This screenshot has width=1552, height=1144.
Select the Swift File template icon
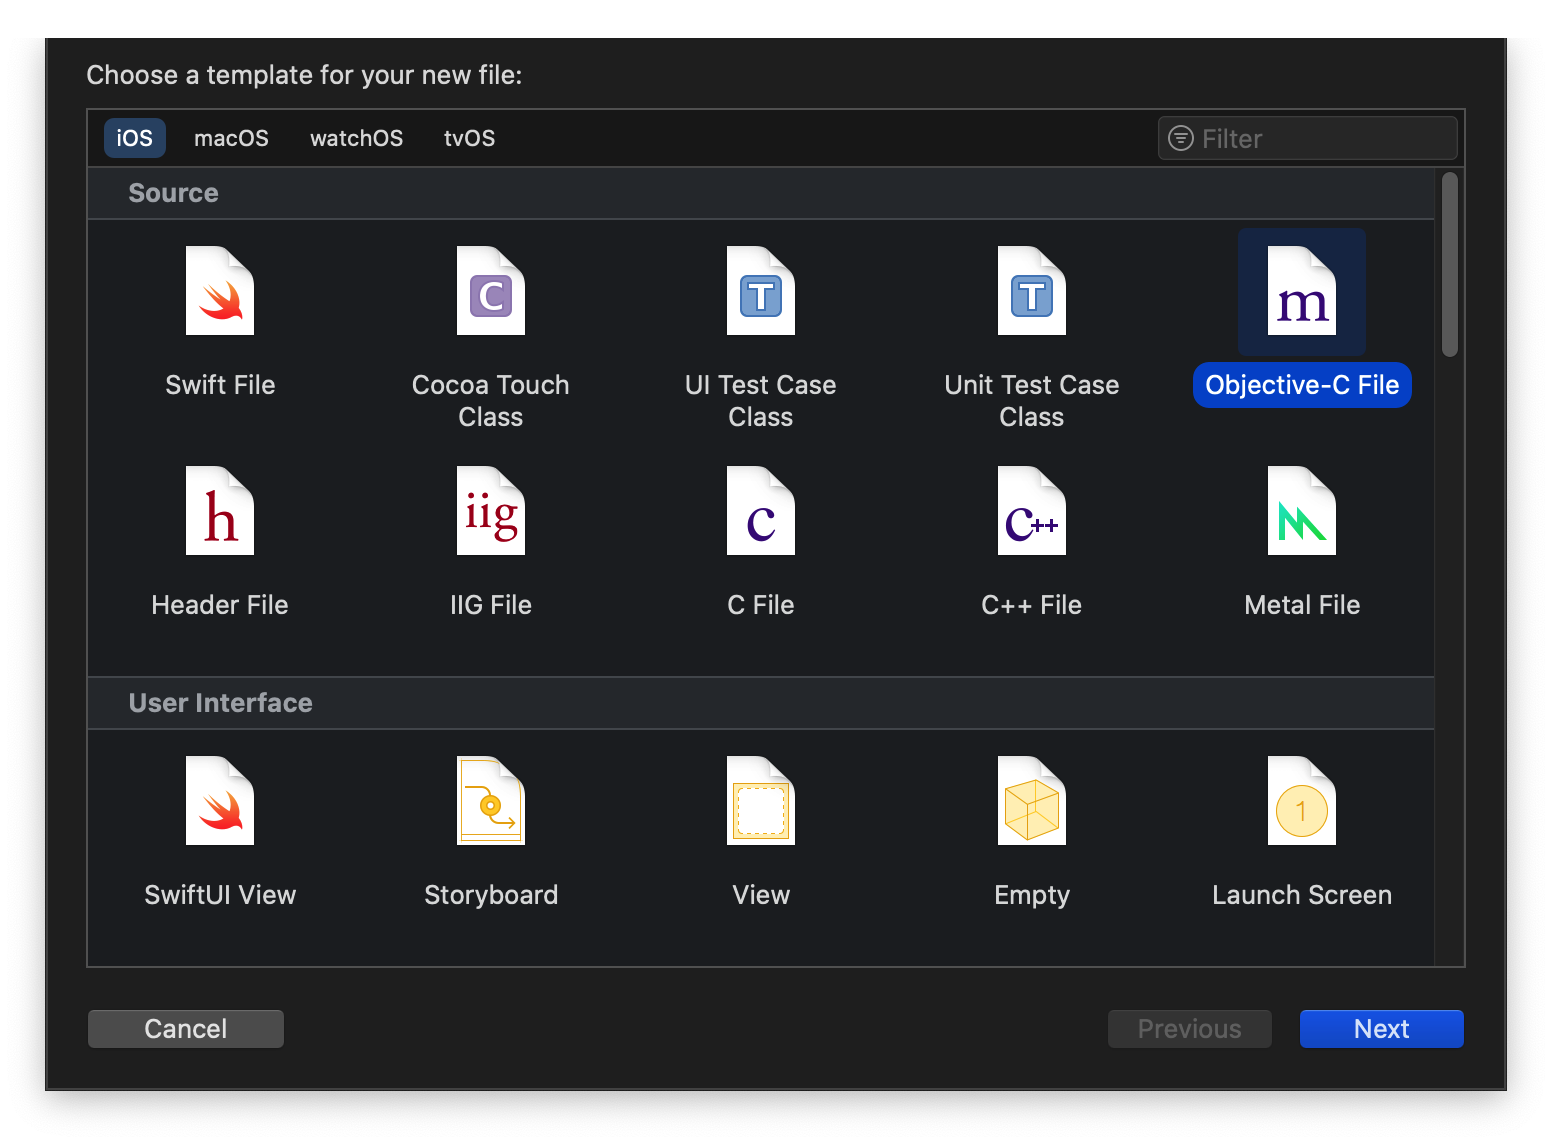(220, 291)
